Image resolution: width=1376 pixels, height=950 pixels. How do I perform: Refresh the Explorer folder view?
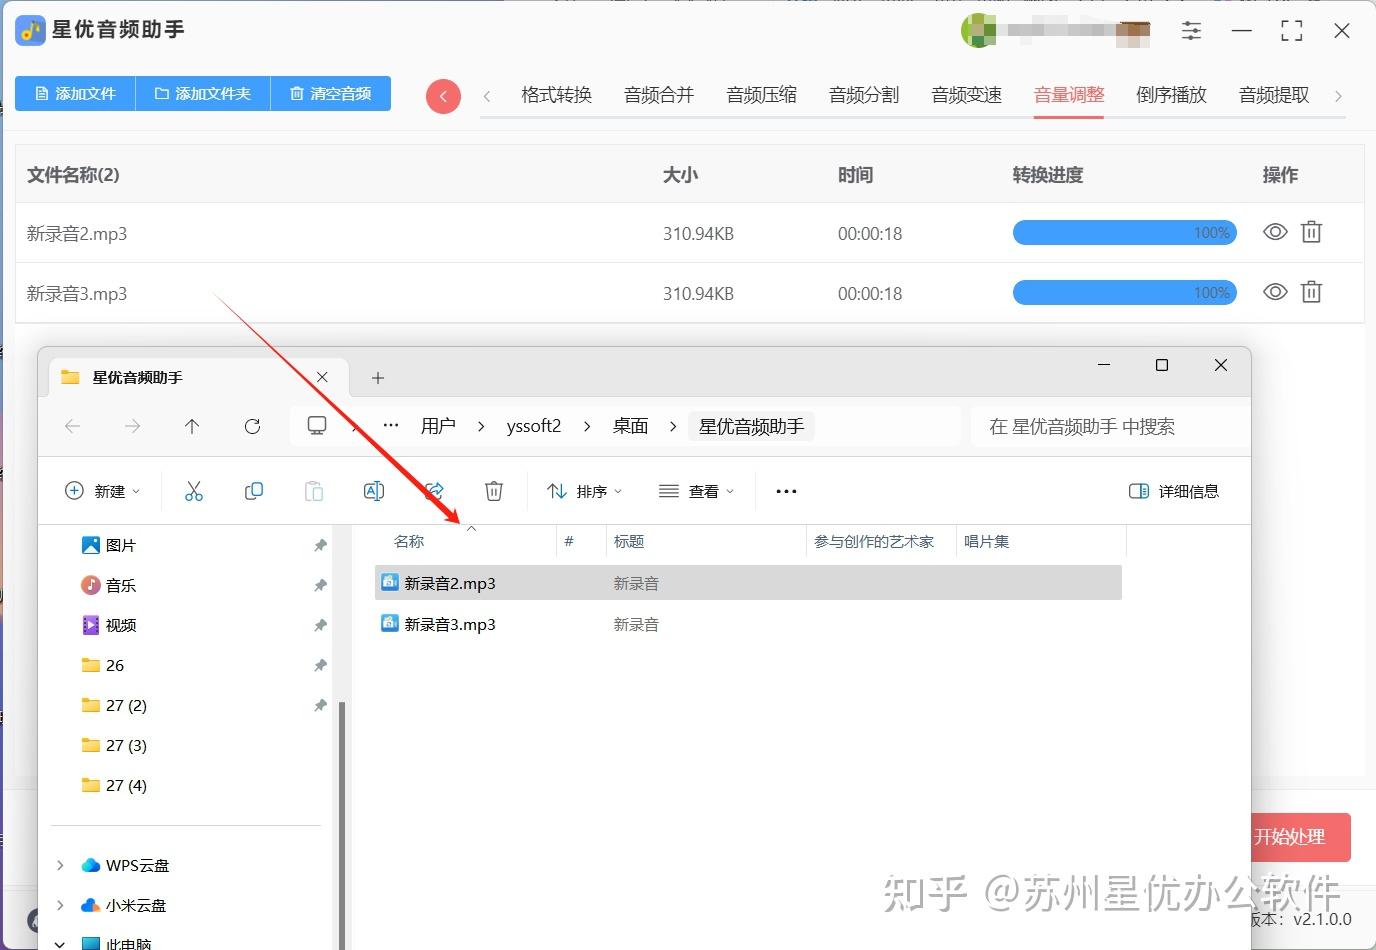pyautogui.click(x=252, y=426)
